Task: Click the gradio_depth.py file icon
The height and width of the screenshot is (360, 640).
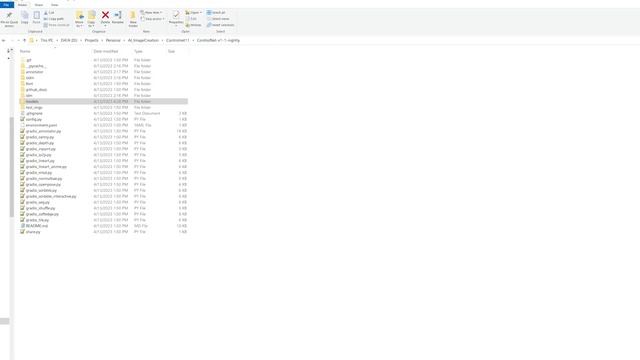Action: click(22, 143)
